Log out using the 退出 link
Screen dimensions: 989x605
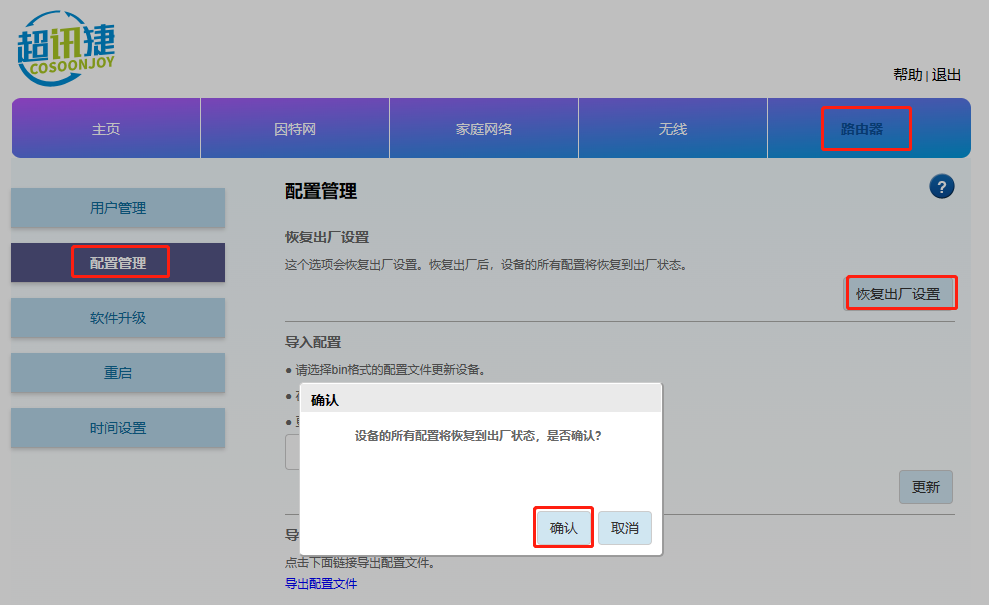(946, 75)
